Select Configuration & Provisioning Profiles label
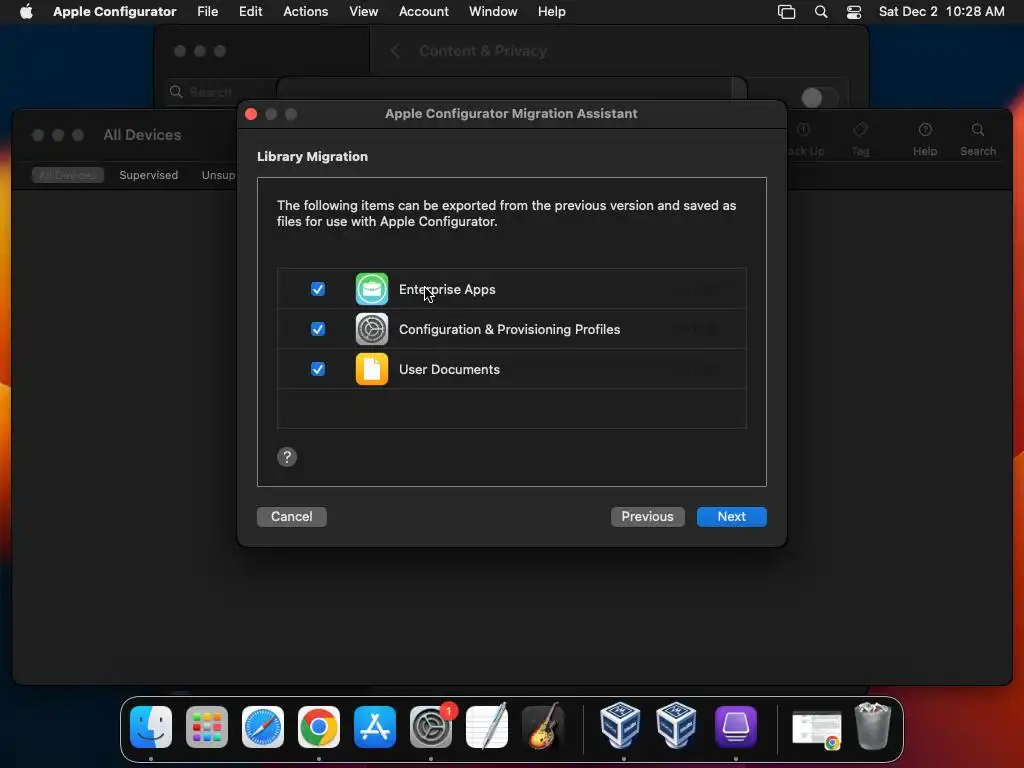This screenshot has height=768, width=1024. pyautogui.click(x=509, y=329)
